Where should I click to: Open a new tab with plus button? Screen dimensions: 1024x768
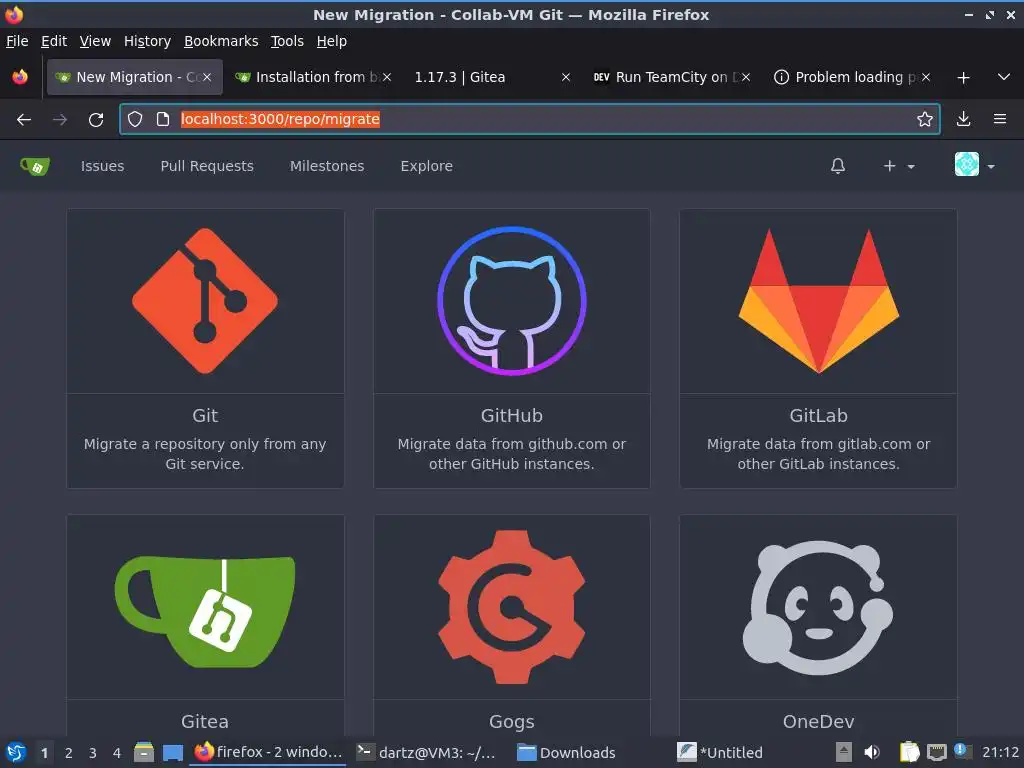tap(963, 78)
